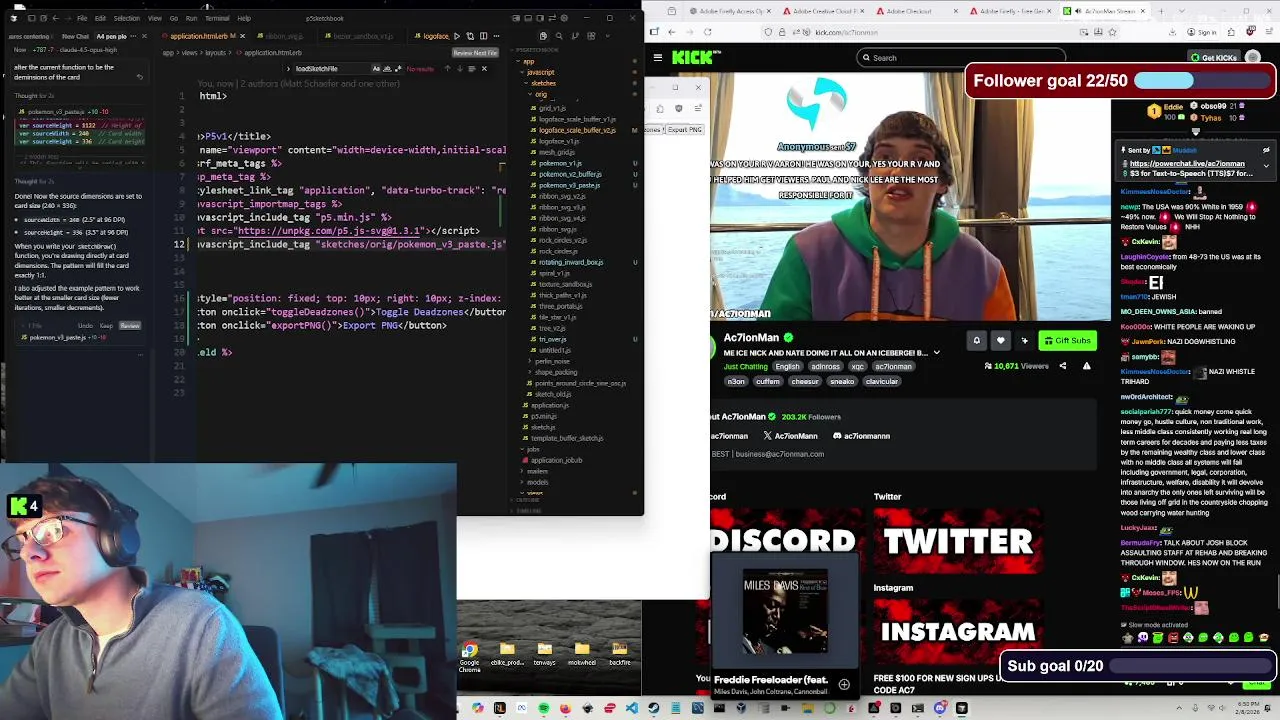Open the Kick hamburger sidebar menu
Image resolution: width=1280 pixels, height=720 pixels.
tap(658, 57)
